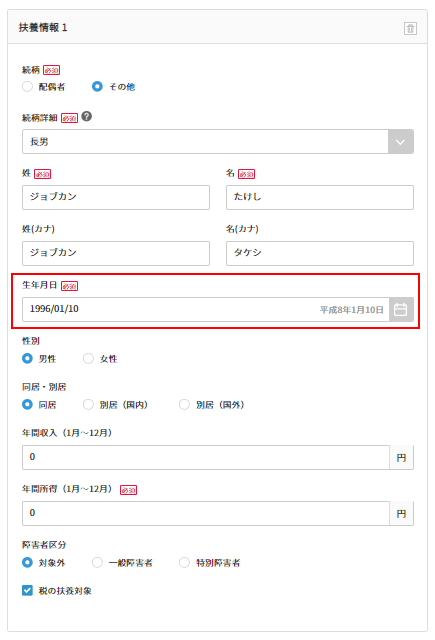The width and height of the screenshot is (435, 640).
Task: Click the 姓 field containing ジョブカン
Action: (x=116, y=197)
